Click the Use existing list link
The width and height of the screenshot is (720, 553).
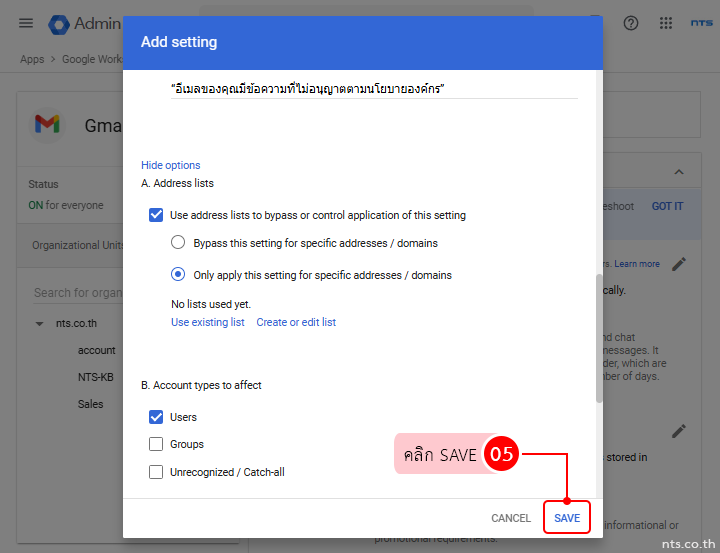[x=208, y=322]
